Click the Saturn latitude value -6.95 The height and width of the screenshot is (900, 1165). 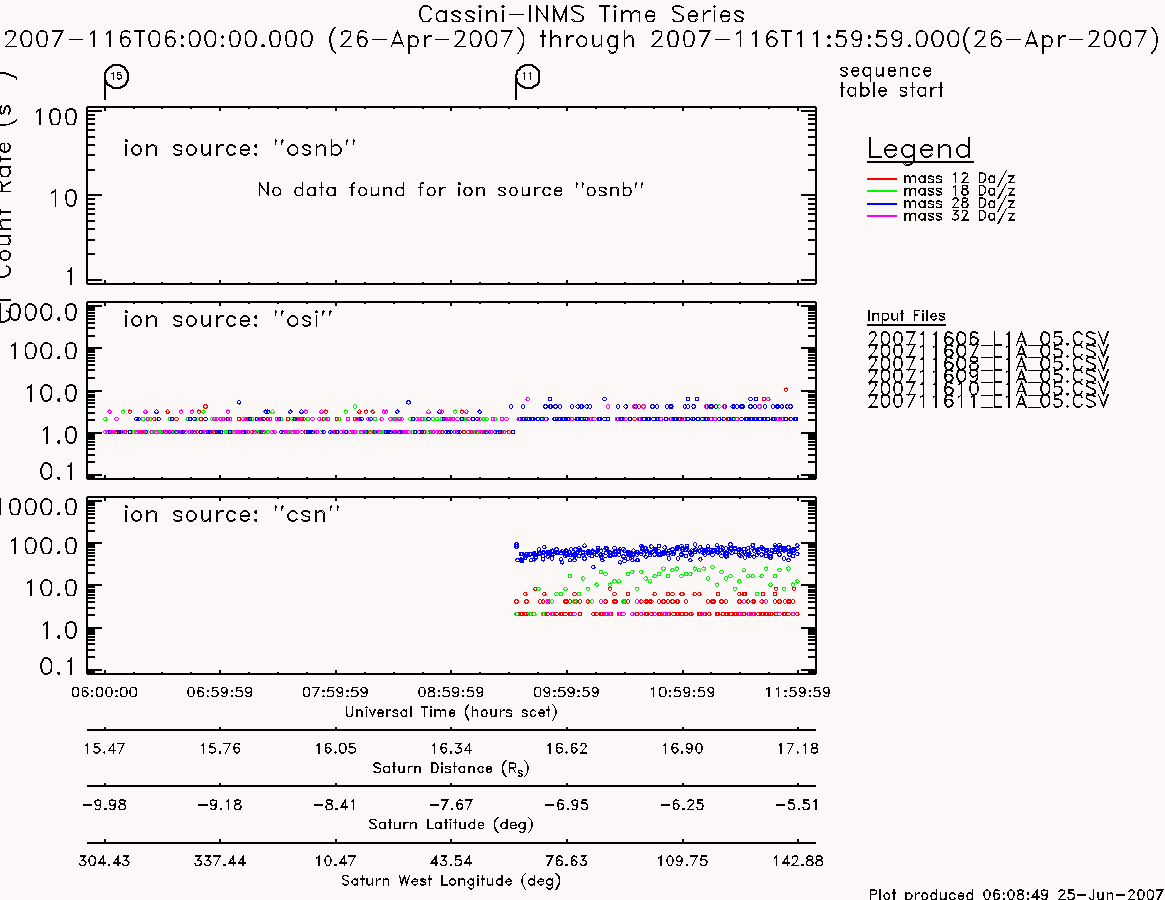[567, 805]
